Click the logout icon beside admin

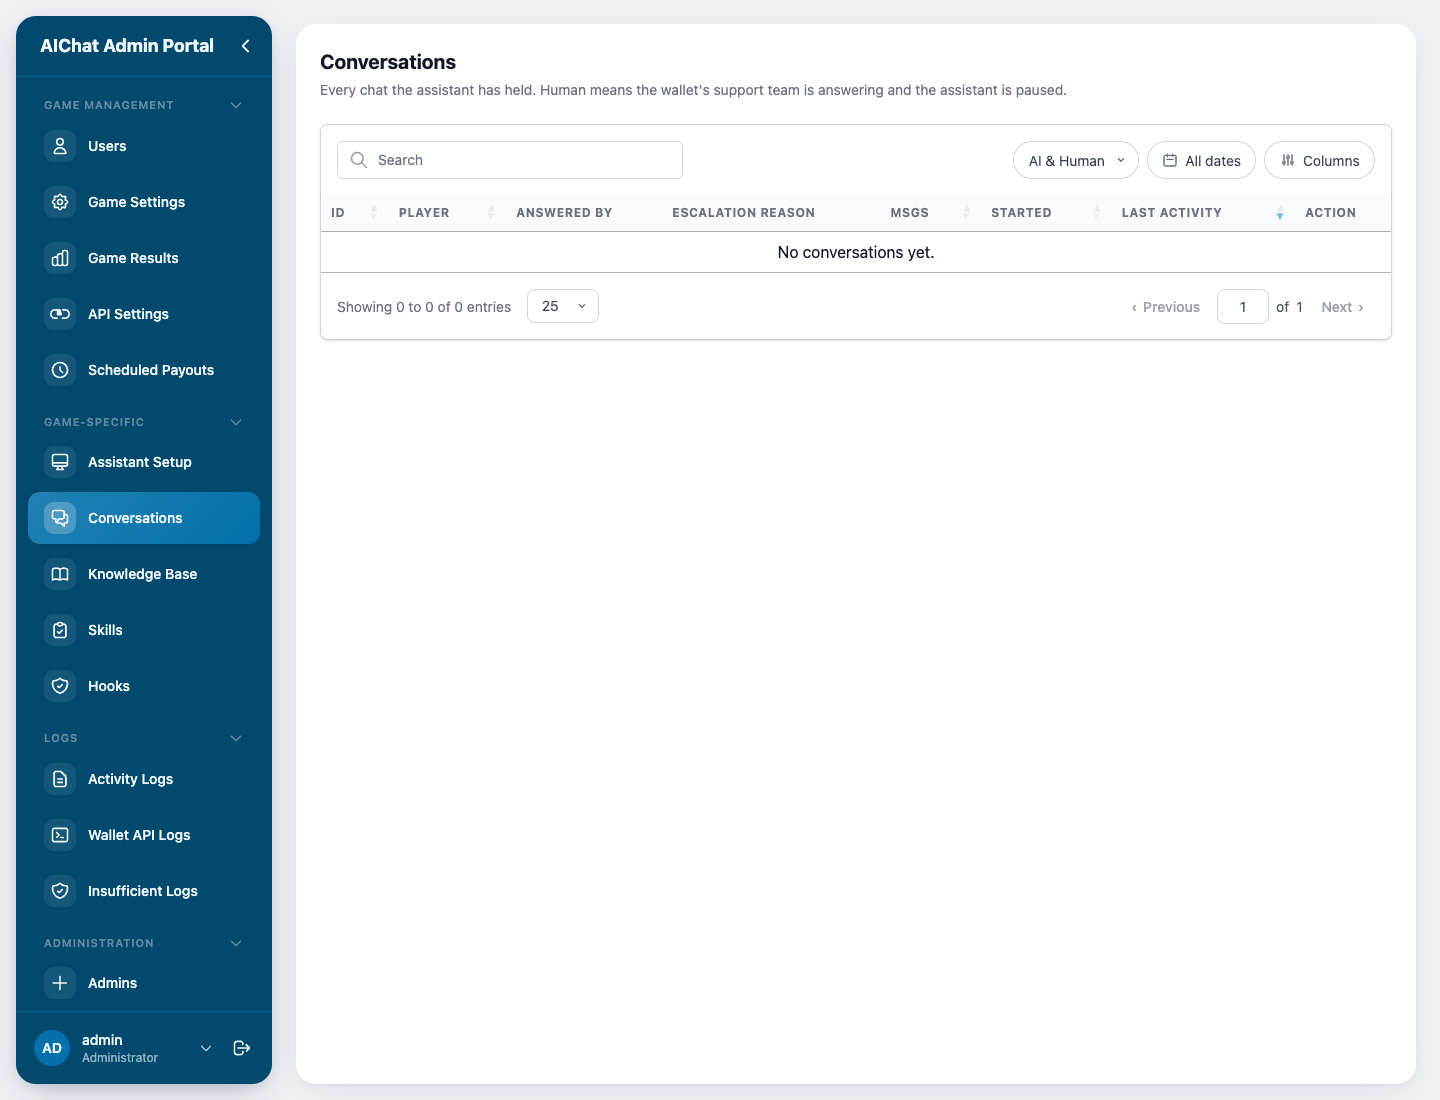241,1048
